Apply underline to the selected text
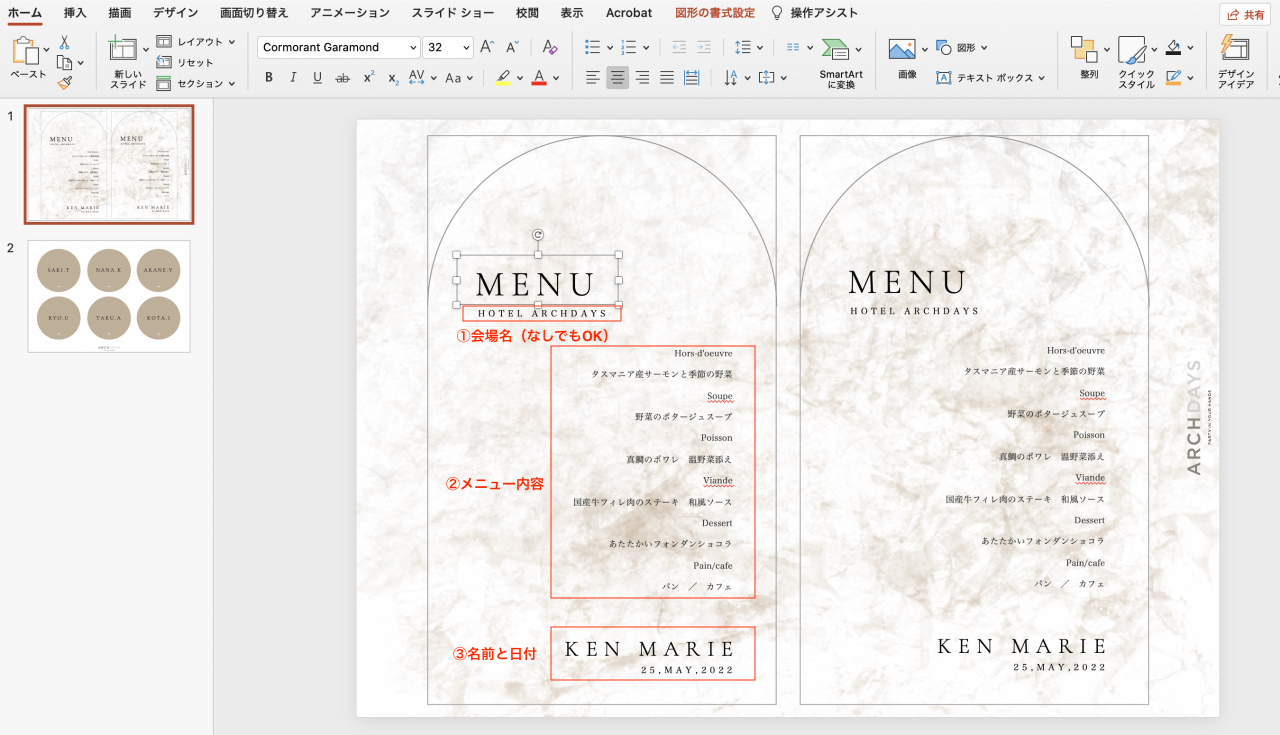1280x735 pixels. (x=316, y=76)
